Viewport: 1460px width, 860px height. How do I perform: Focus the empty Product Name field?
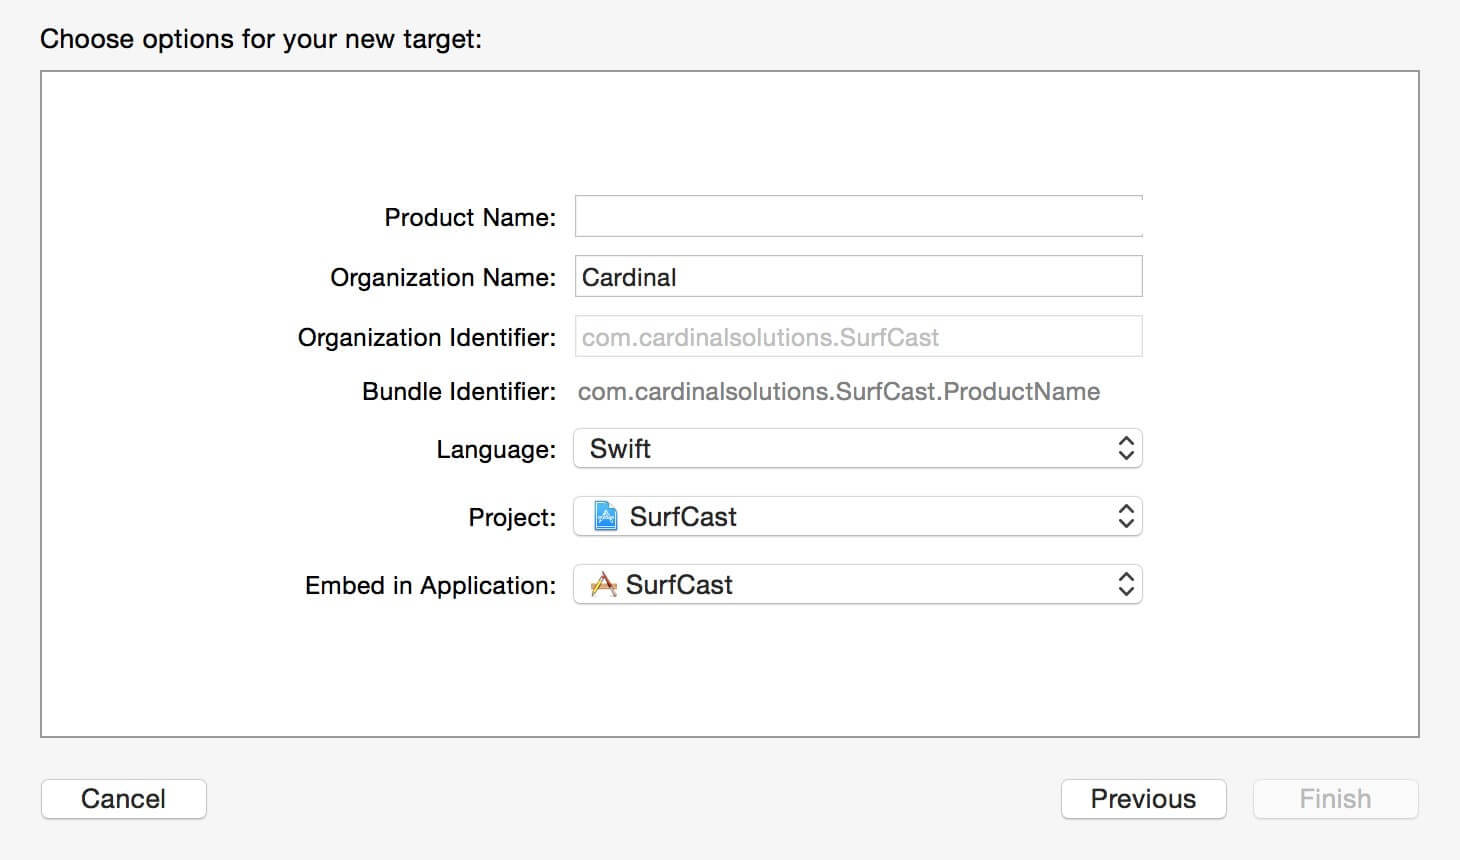858,217
